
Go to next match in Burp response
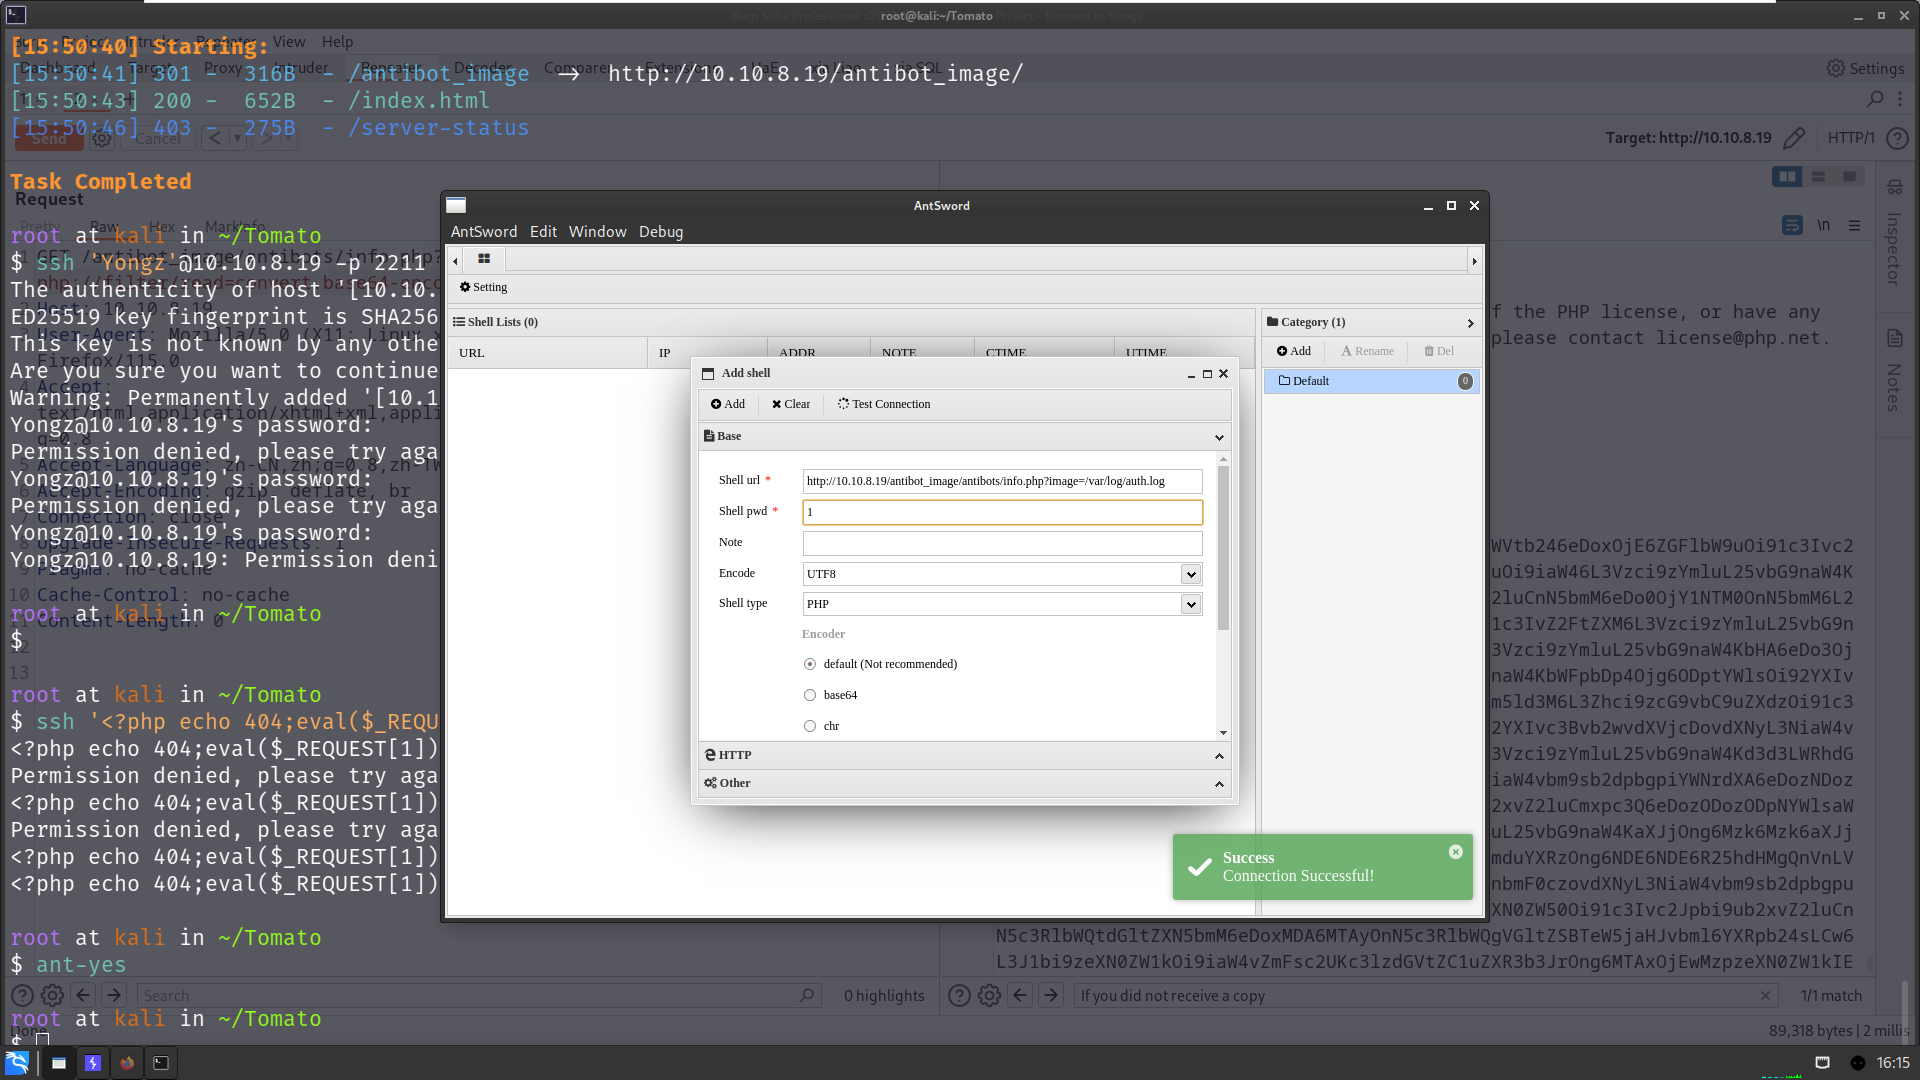pyautogui.click(x=1050, y=995)
